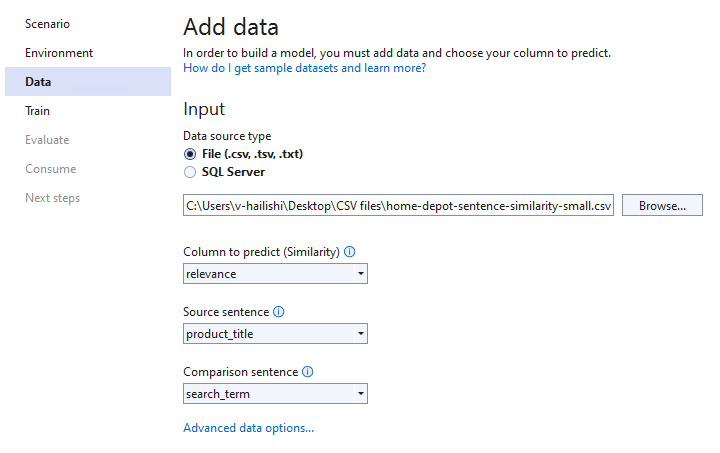Click info icon next to Source sentence
This screenshot has width=720, height=453.
(x=279, y=312)
